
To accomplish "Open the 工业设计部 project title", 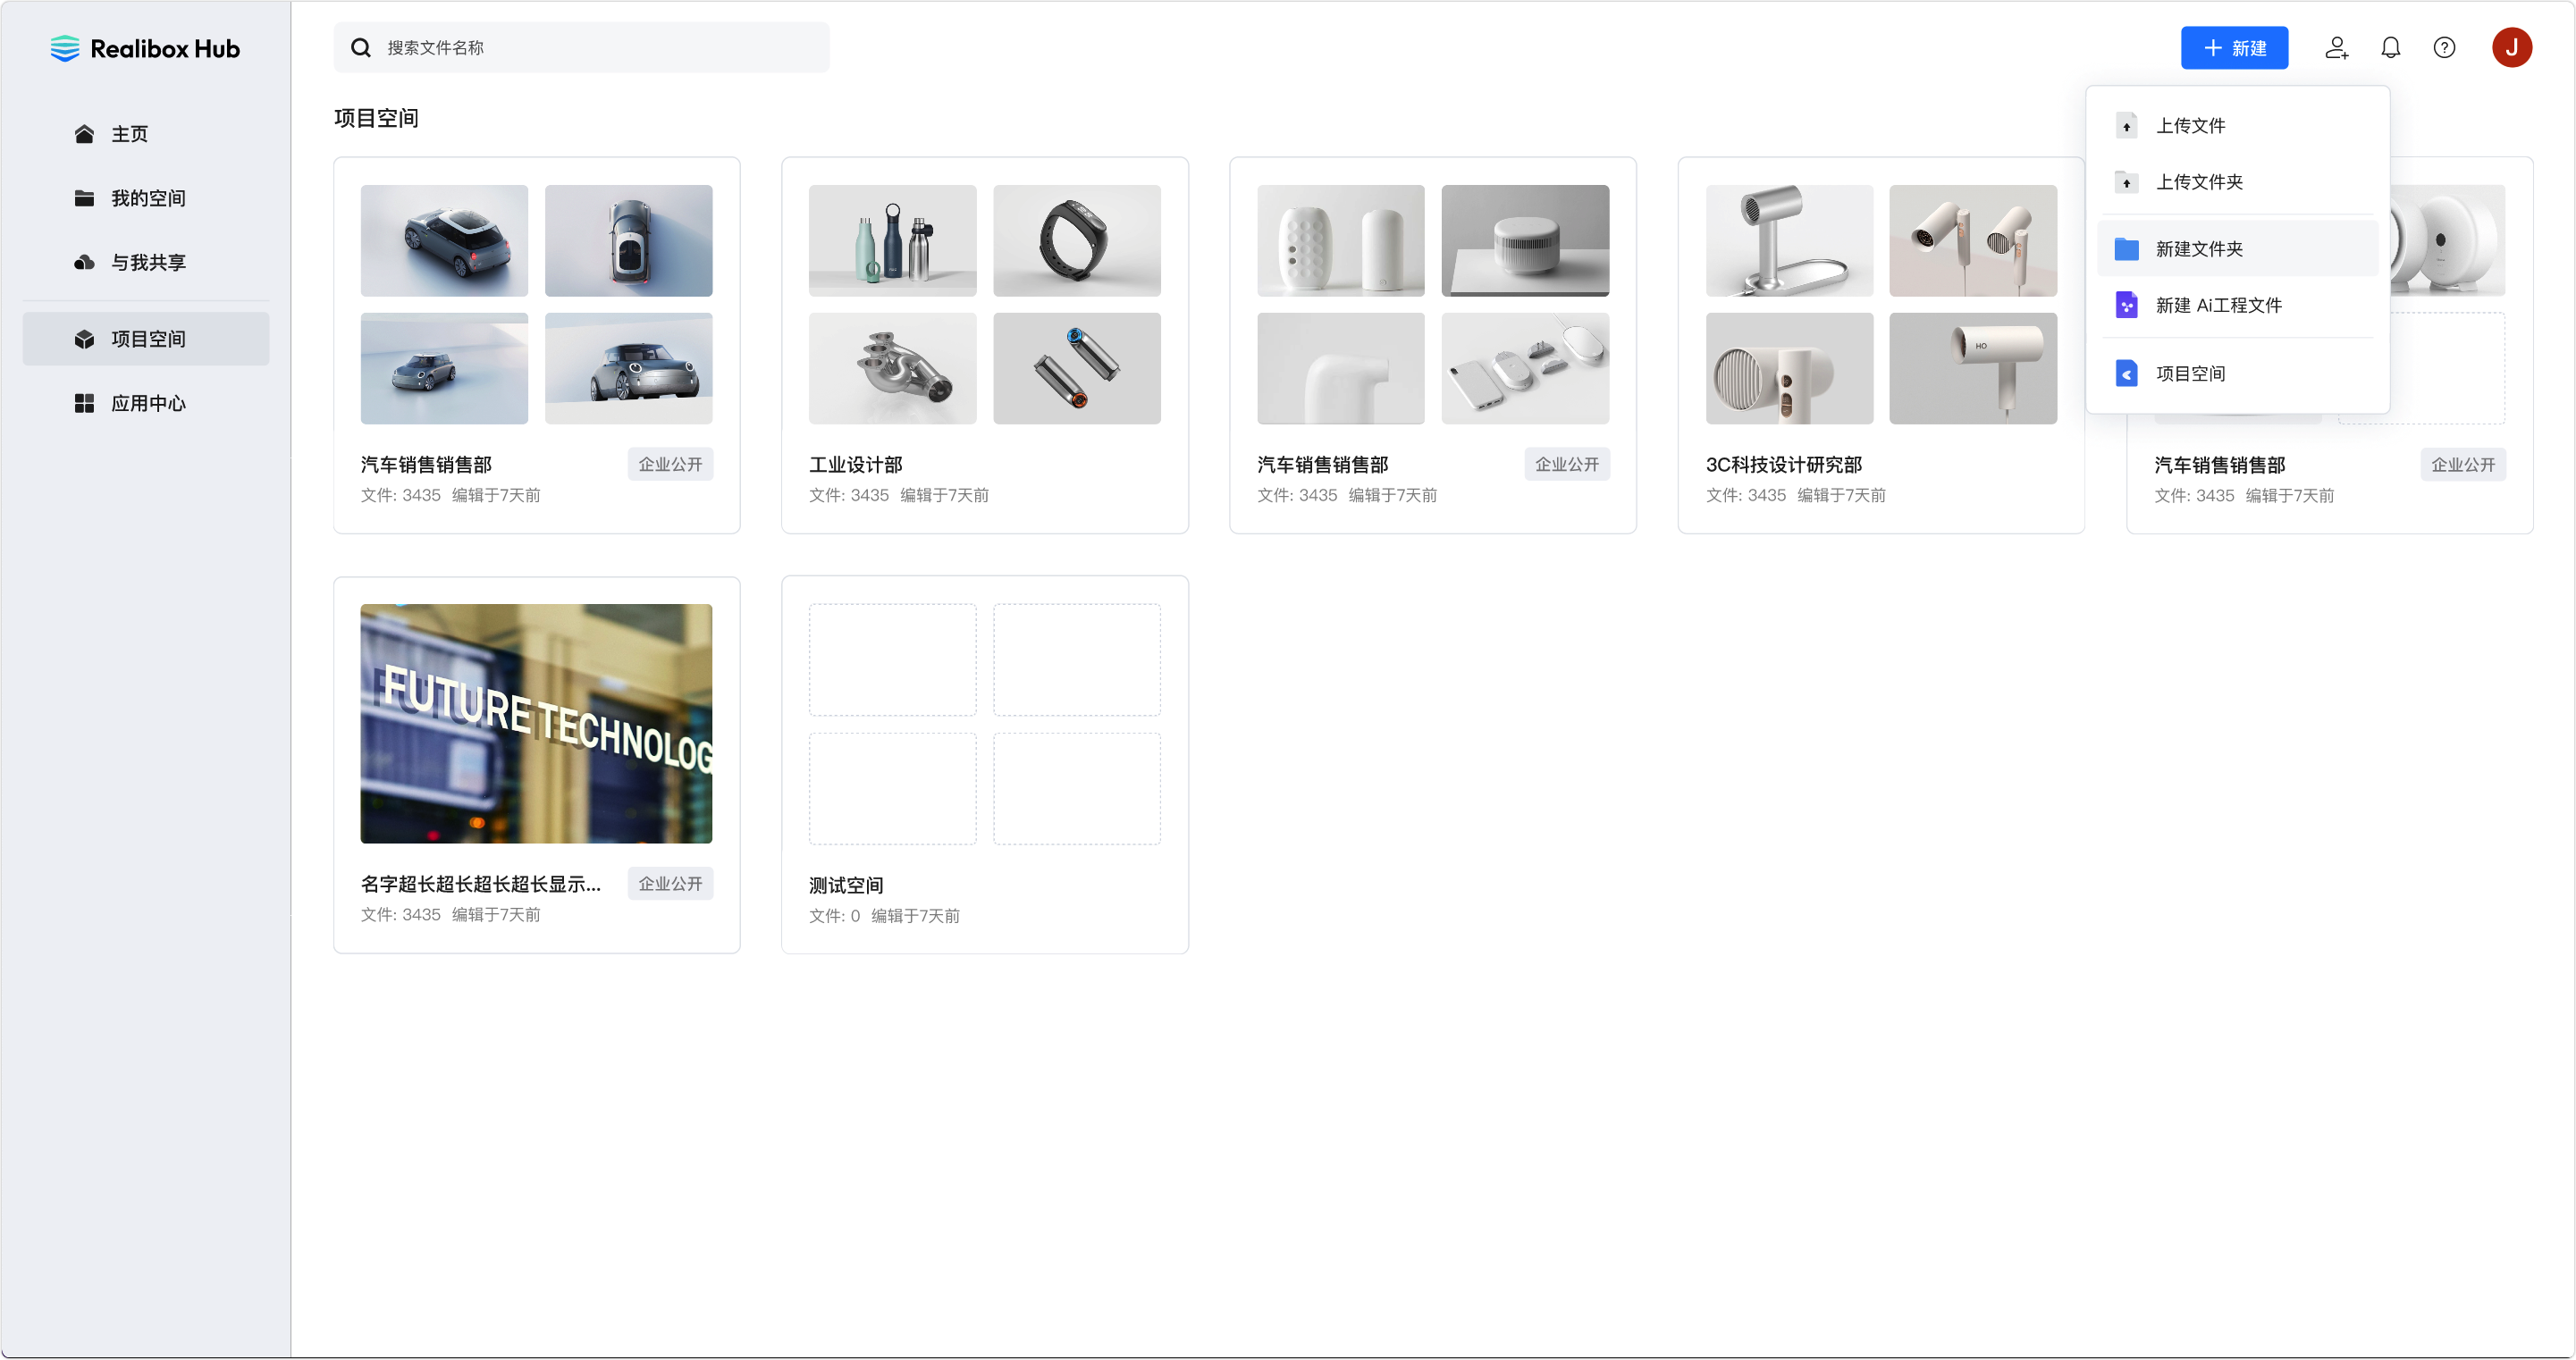I will point(855,465).
